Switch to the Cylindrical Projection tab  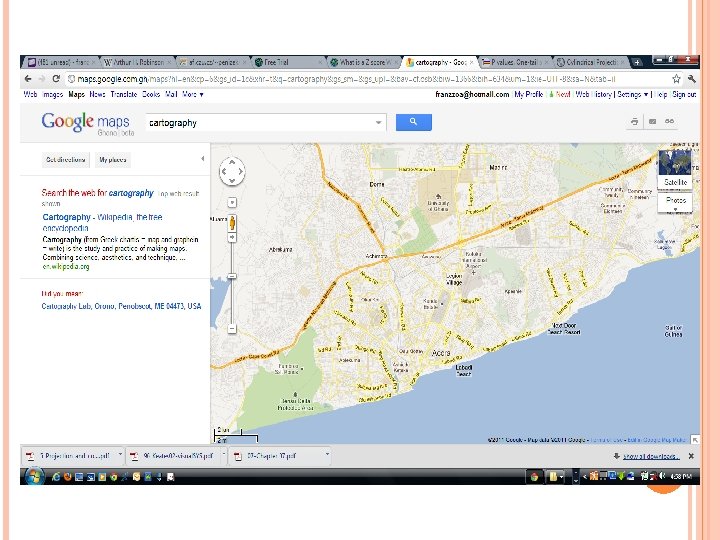point(589,62)
